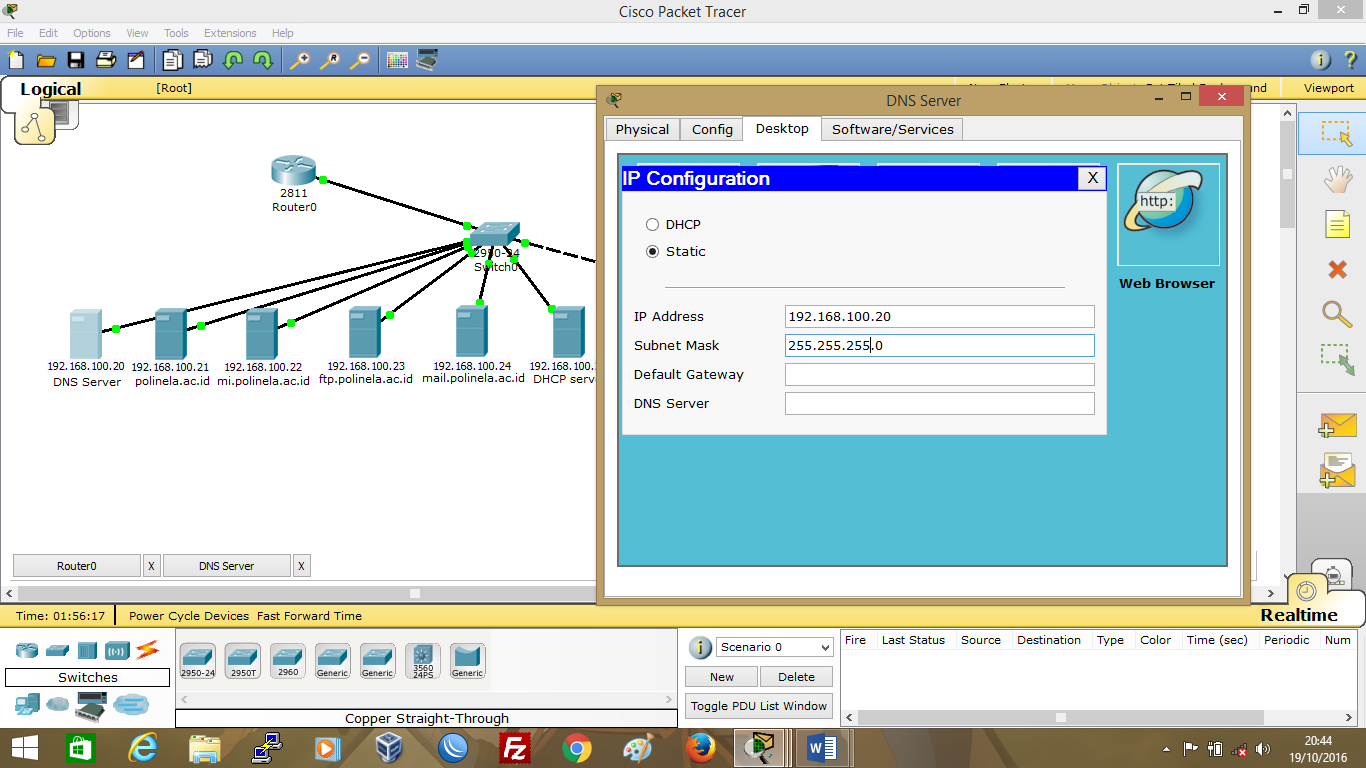Print using the printer toolbar icon
The height and width of the screenshot is (768, 1366).
(x=106, y=60)
